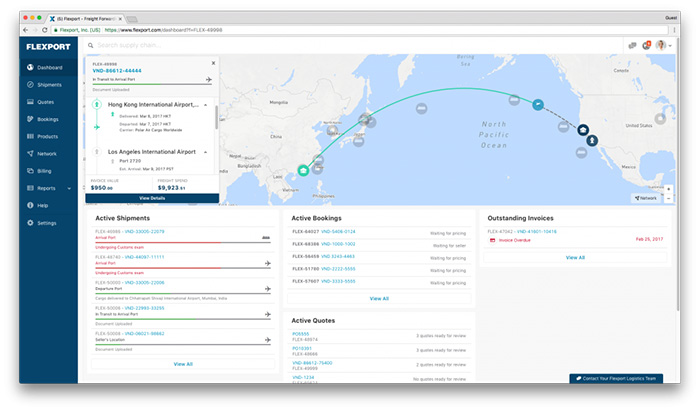This screenshot has width=700, height=411.
Task: Open the notifications icon with red badge
Action: (x=646, y=45)
